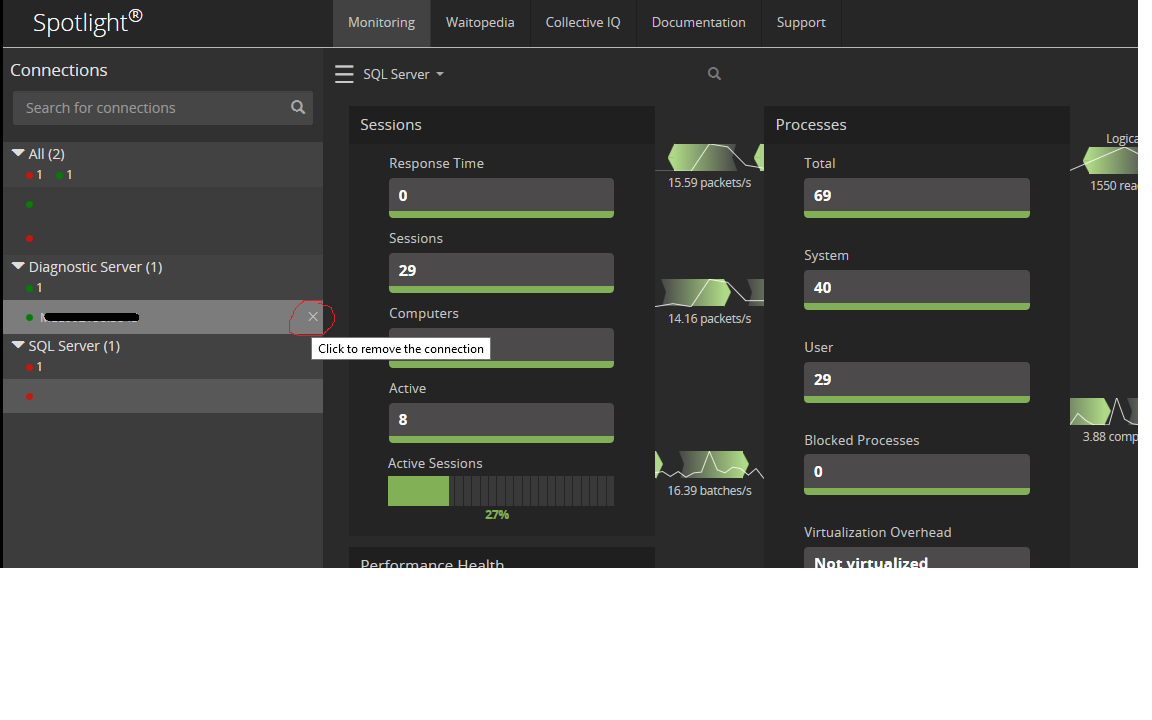The width and height of the screenshot is (1152, 720).
Task: Collapse the All (2) connections group
Action: [x=18, y=153]
